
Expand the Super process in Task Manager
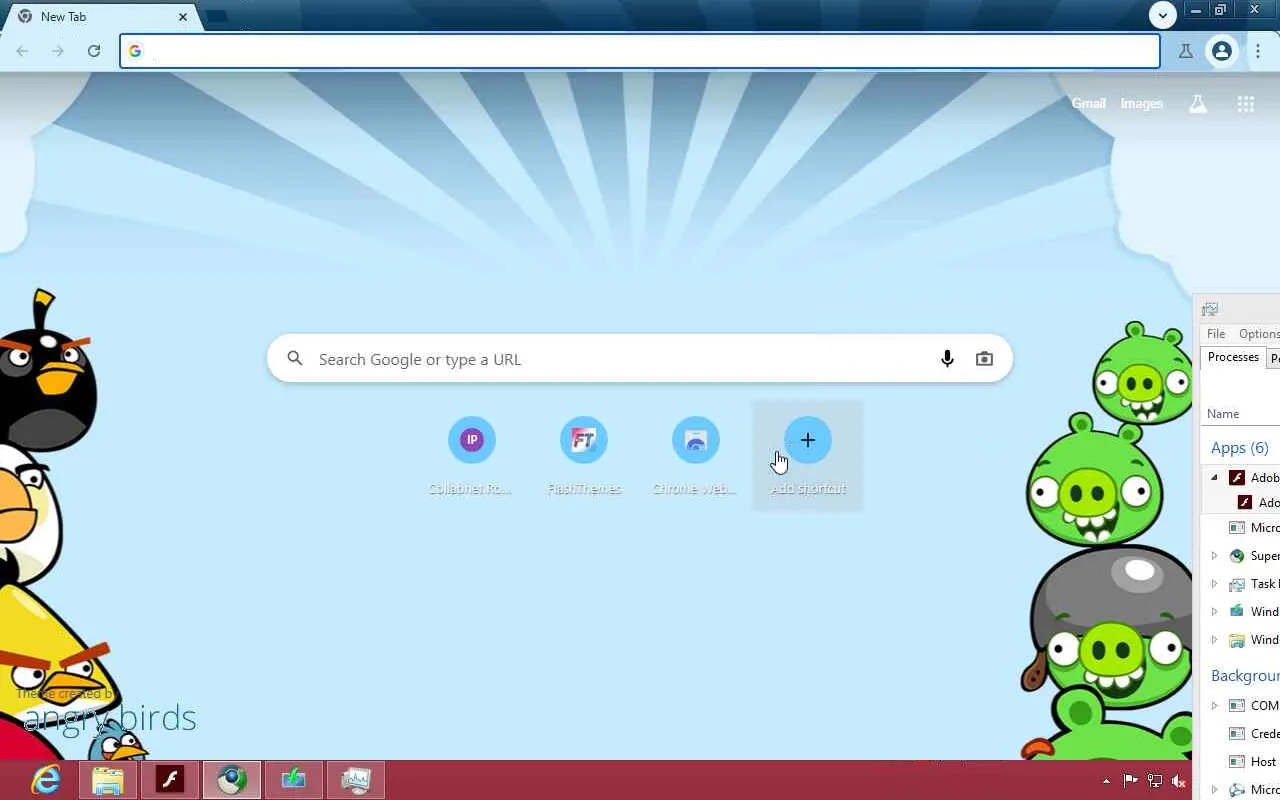coord(1214,556)
